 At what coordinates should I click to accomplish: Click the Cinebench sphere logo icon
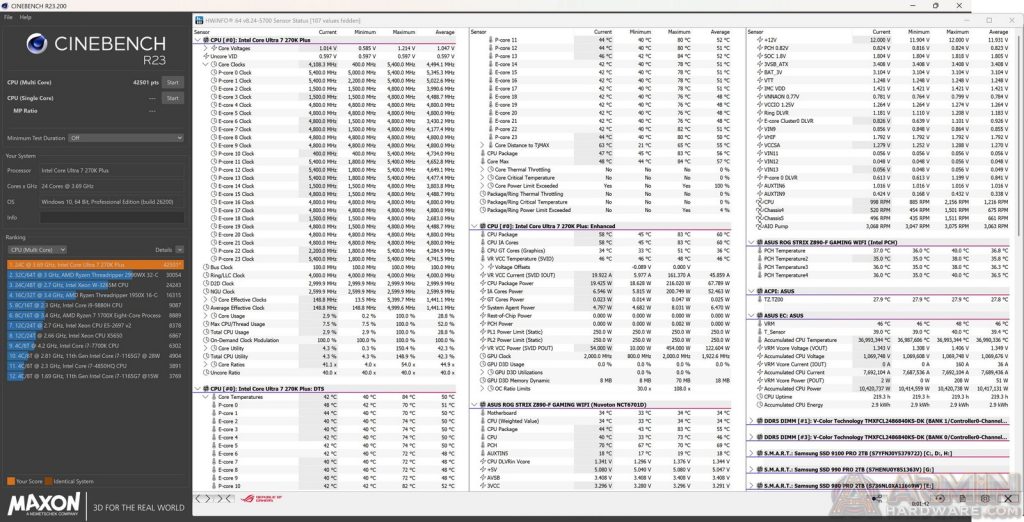pyautogui.click(x=37, y=43)
